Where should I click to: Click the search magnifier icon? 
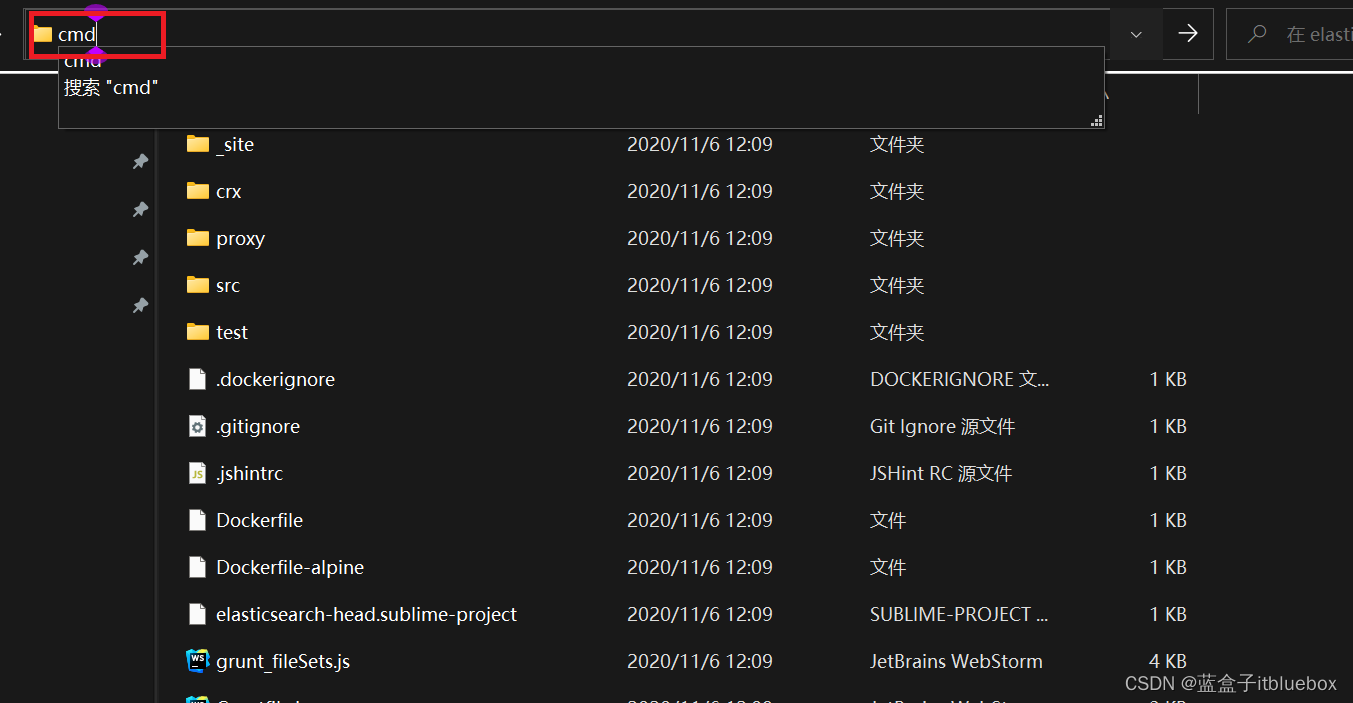pos(1257,34)
